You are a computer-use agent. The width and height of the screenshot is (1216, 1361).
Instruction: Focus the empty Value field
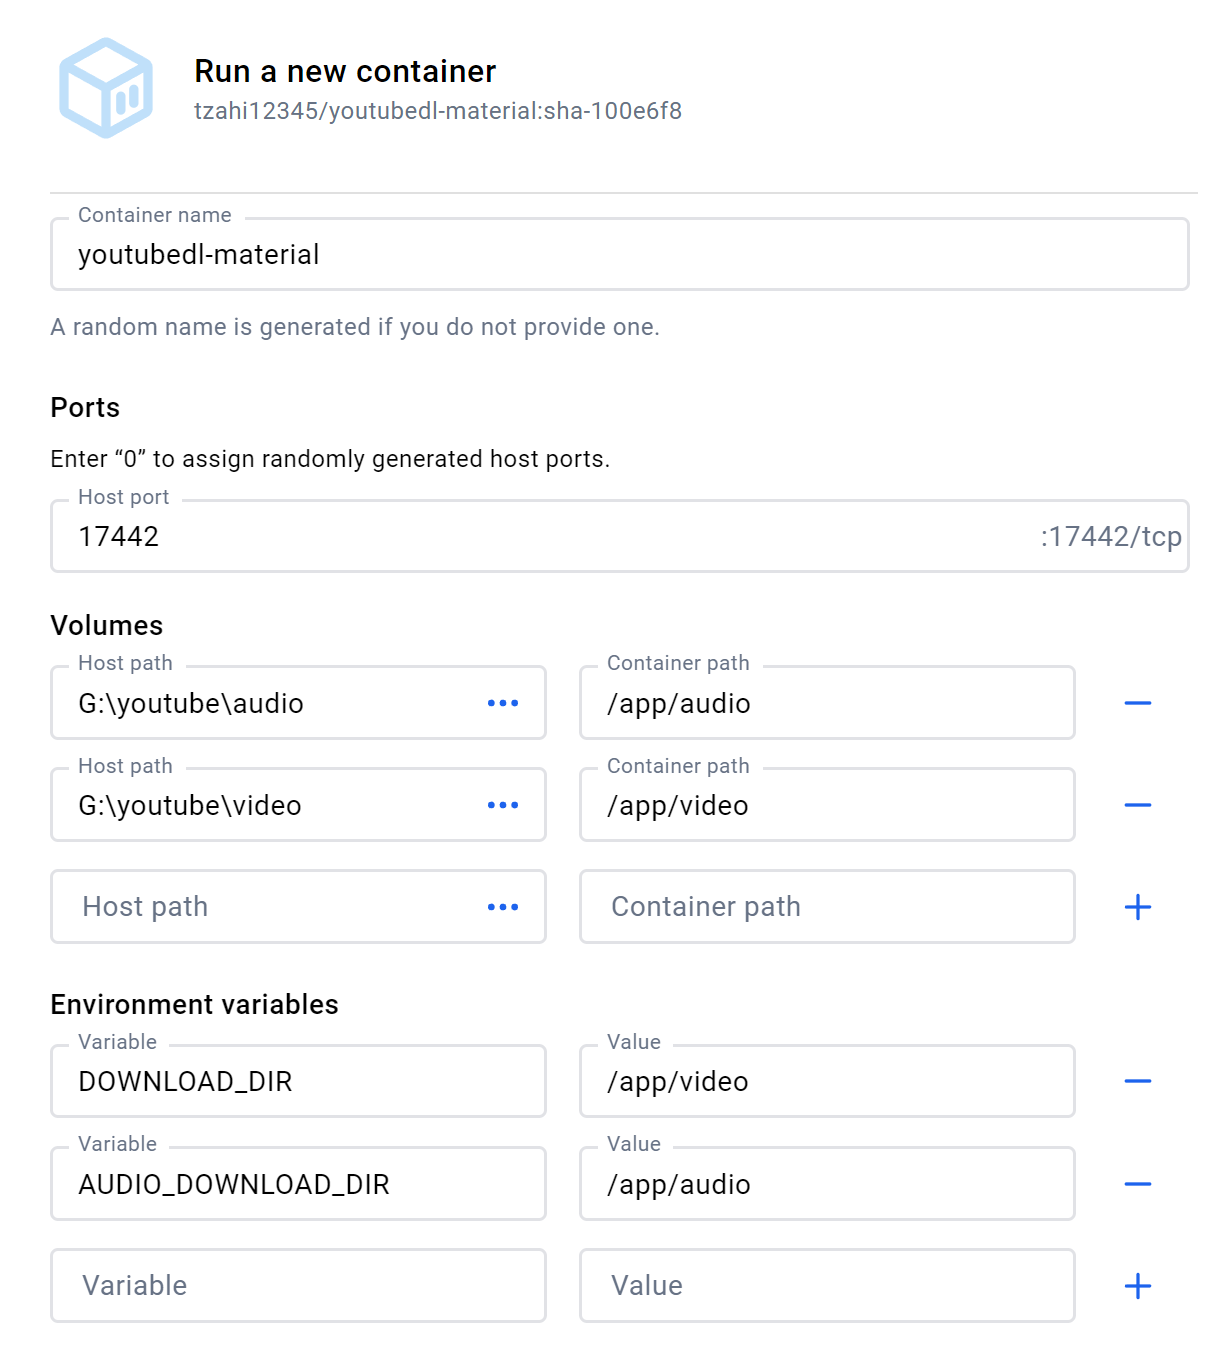pyautogui.click(x=826, y=1286)
